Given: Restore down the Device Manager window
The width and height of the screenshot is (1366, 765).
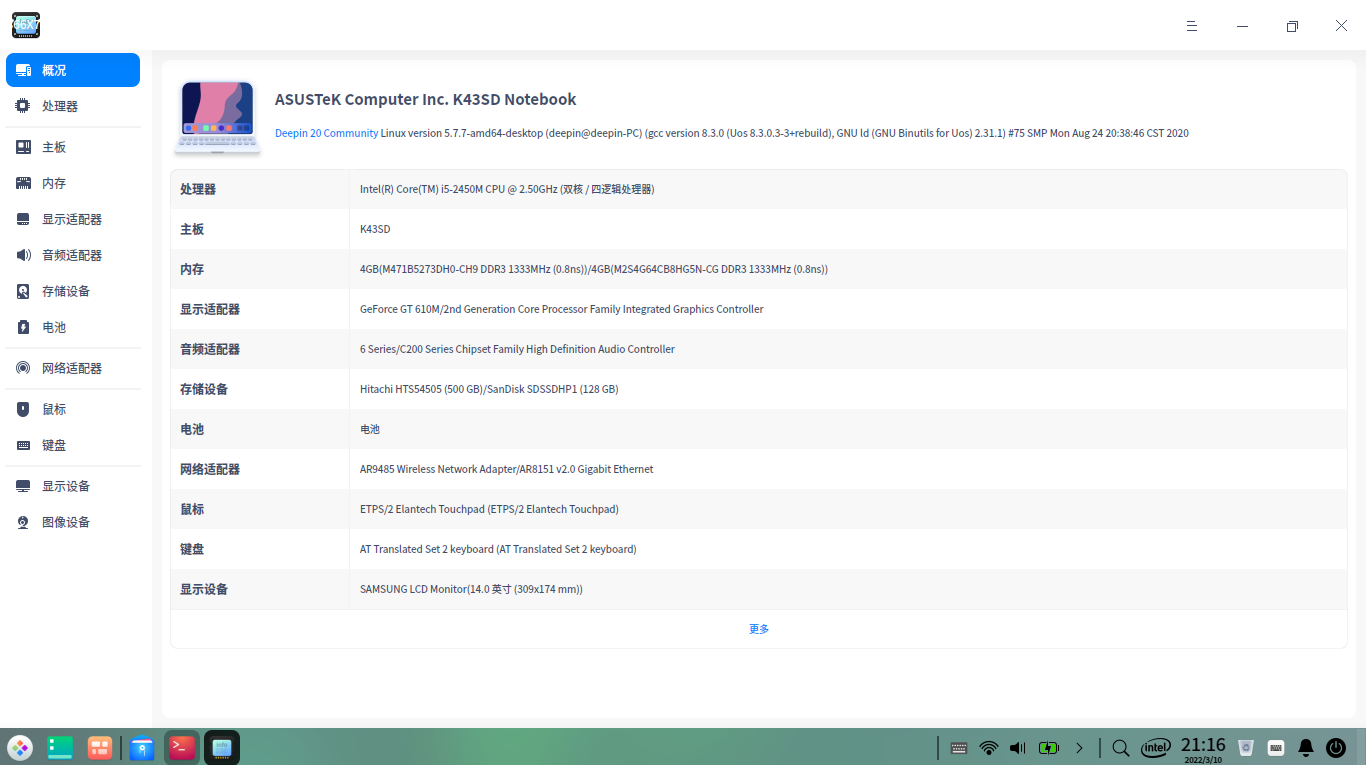Looking at the screenshot, I should (1292, 26).
